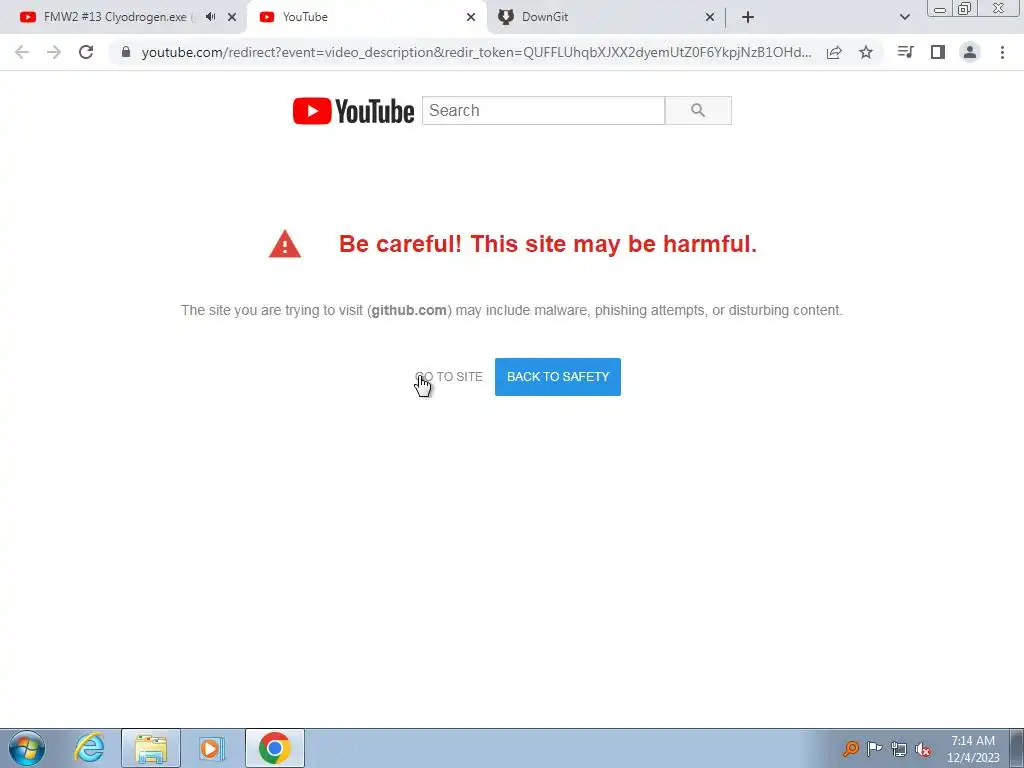Viewport: 1024px width, 768px height.
Task: Click the browser forward arrow
Action: pos(54,52)
